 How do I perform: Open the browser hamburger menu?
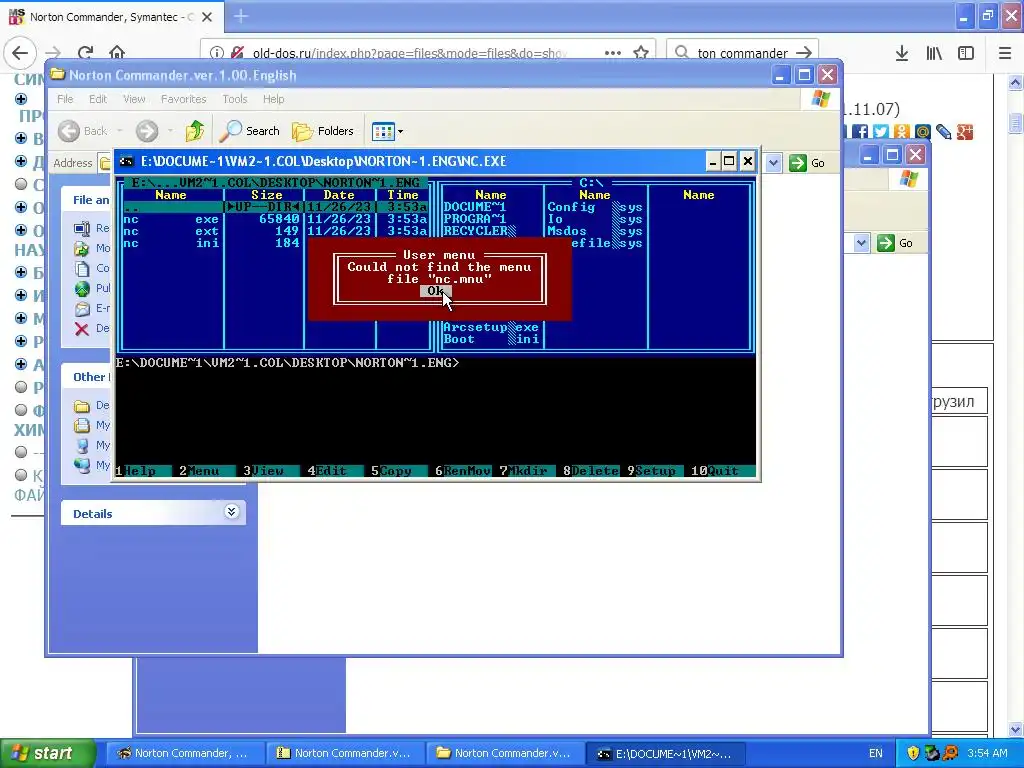point(1005,53)
